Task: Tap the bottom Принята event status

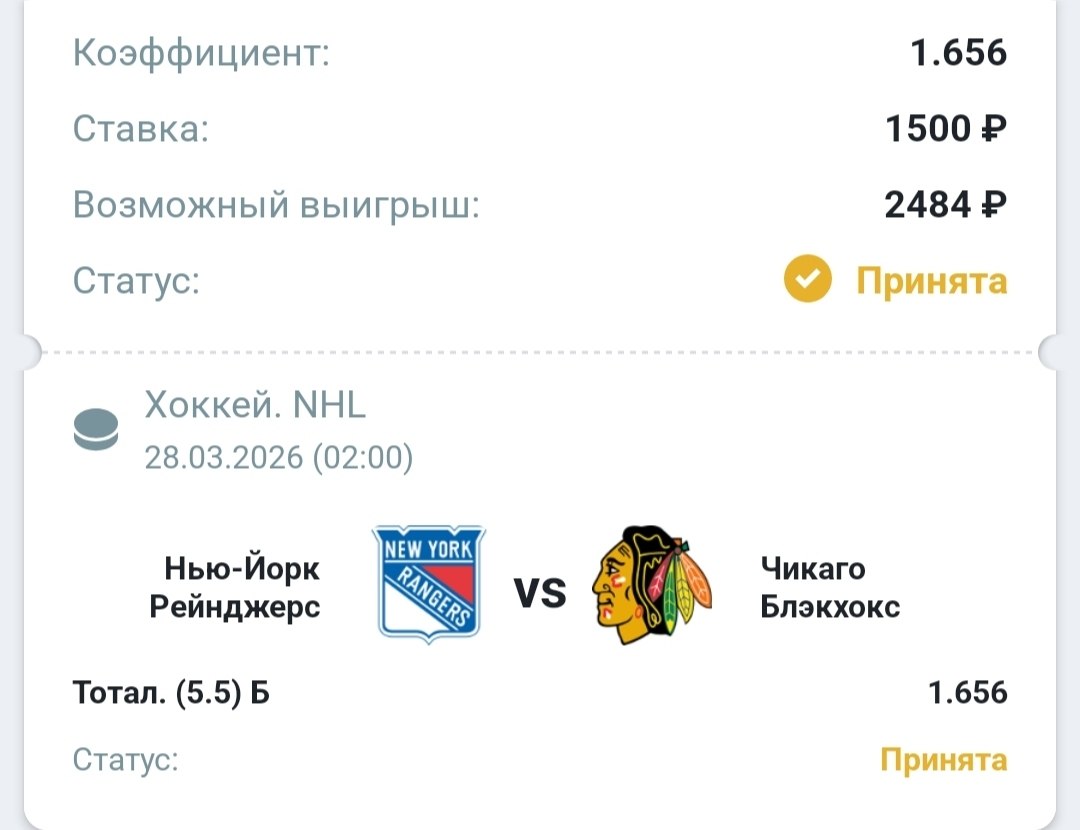Action: tap(943, 760)
